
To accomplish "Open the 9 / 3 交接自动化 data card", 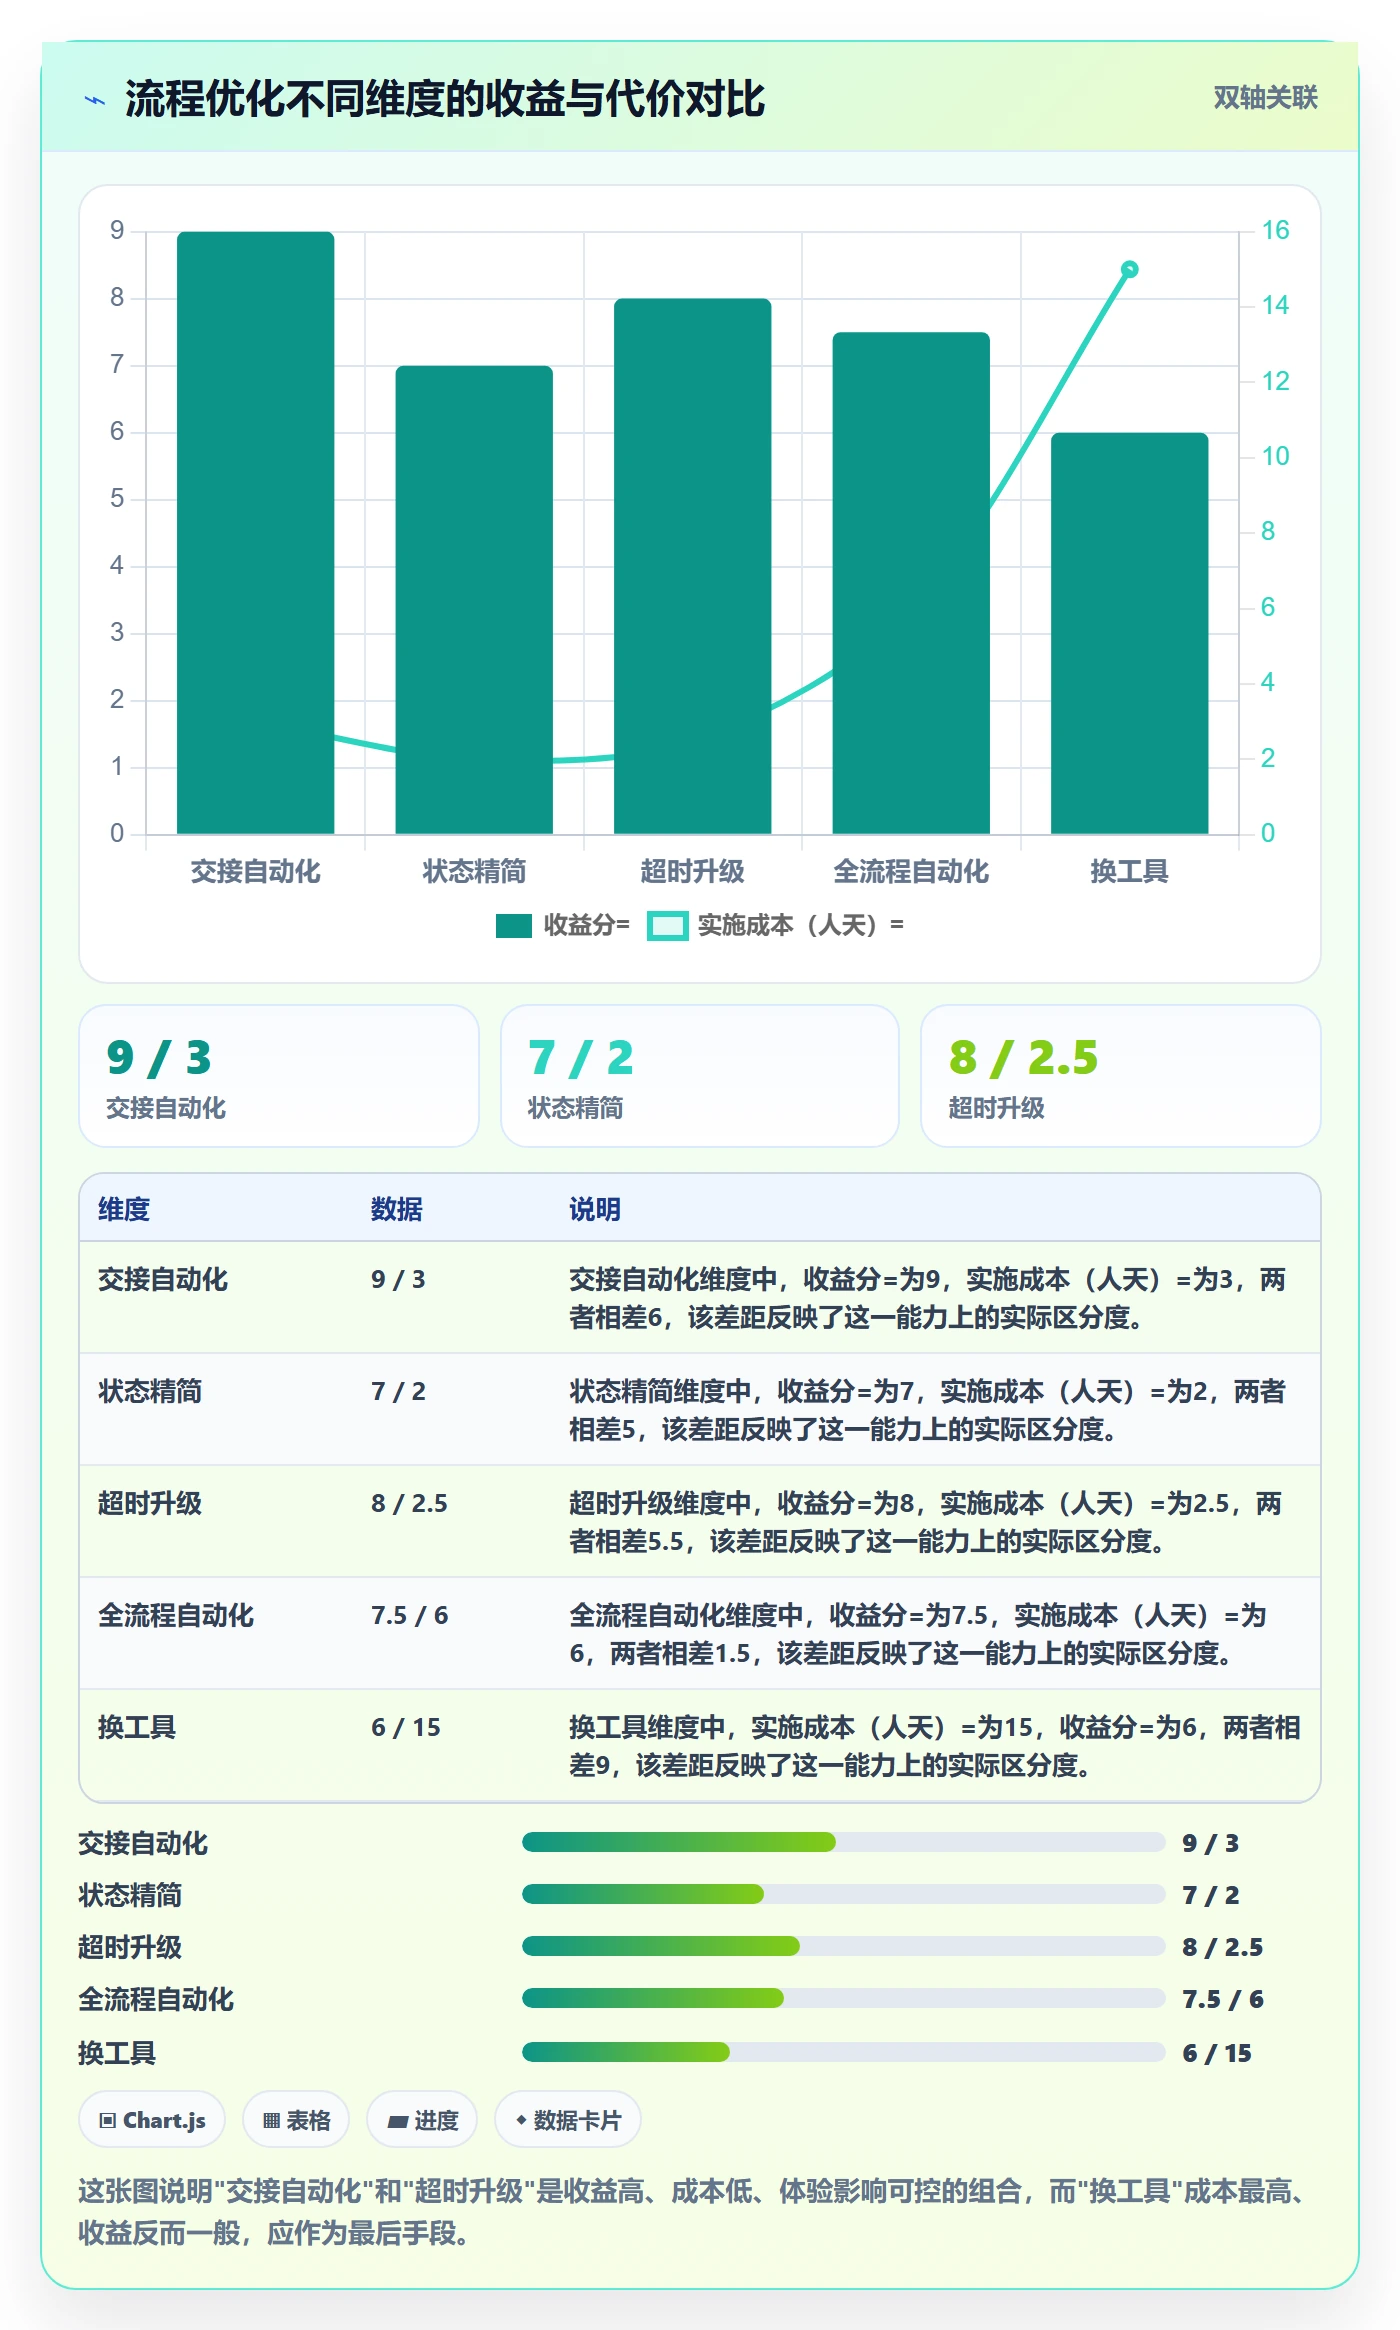I will pos(279,1076).
